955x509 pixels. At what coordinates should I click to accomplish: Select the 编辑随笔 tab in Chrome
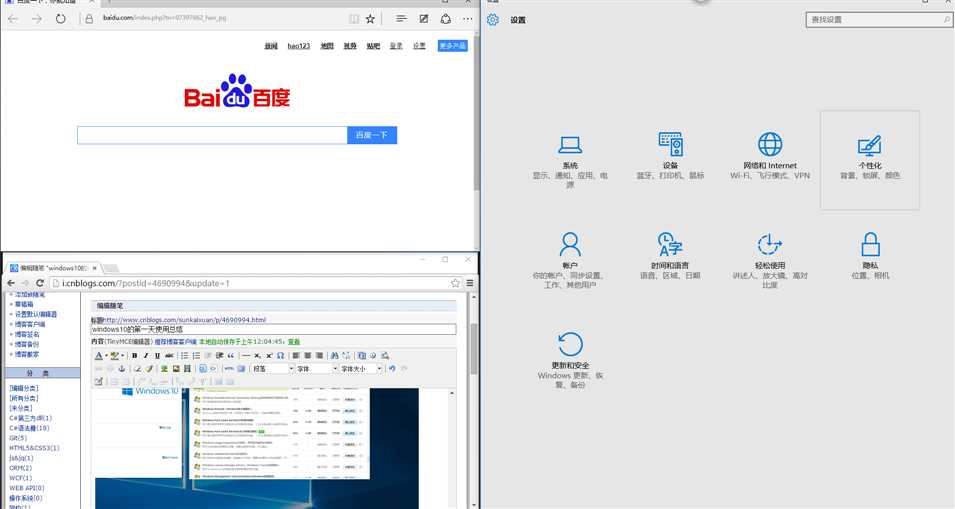[x=52, y=268]
